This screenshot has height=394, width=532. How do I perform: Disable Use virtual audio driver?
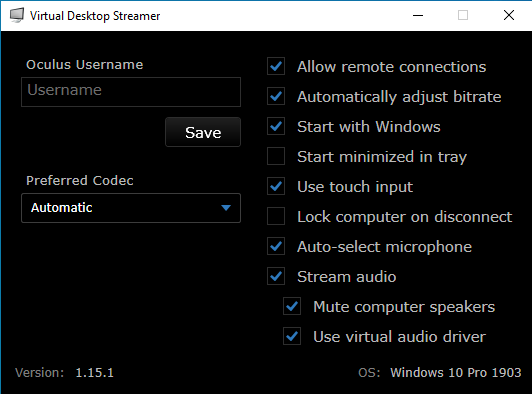[292, 336]
